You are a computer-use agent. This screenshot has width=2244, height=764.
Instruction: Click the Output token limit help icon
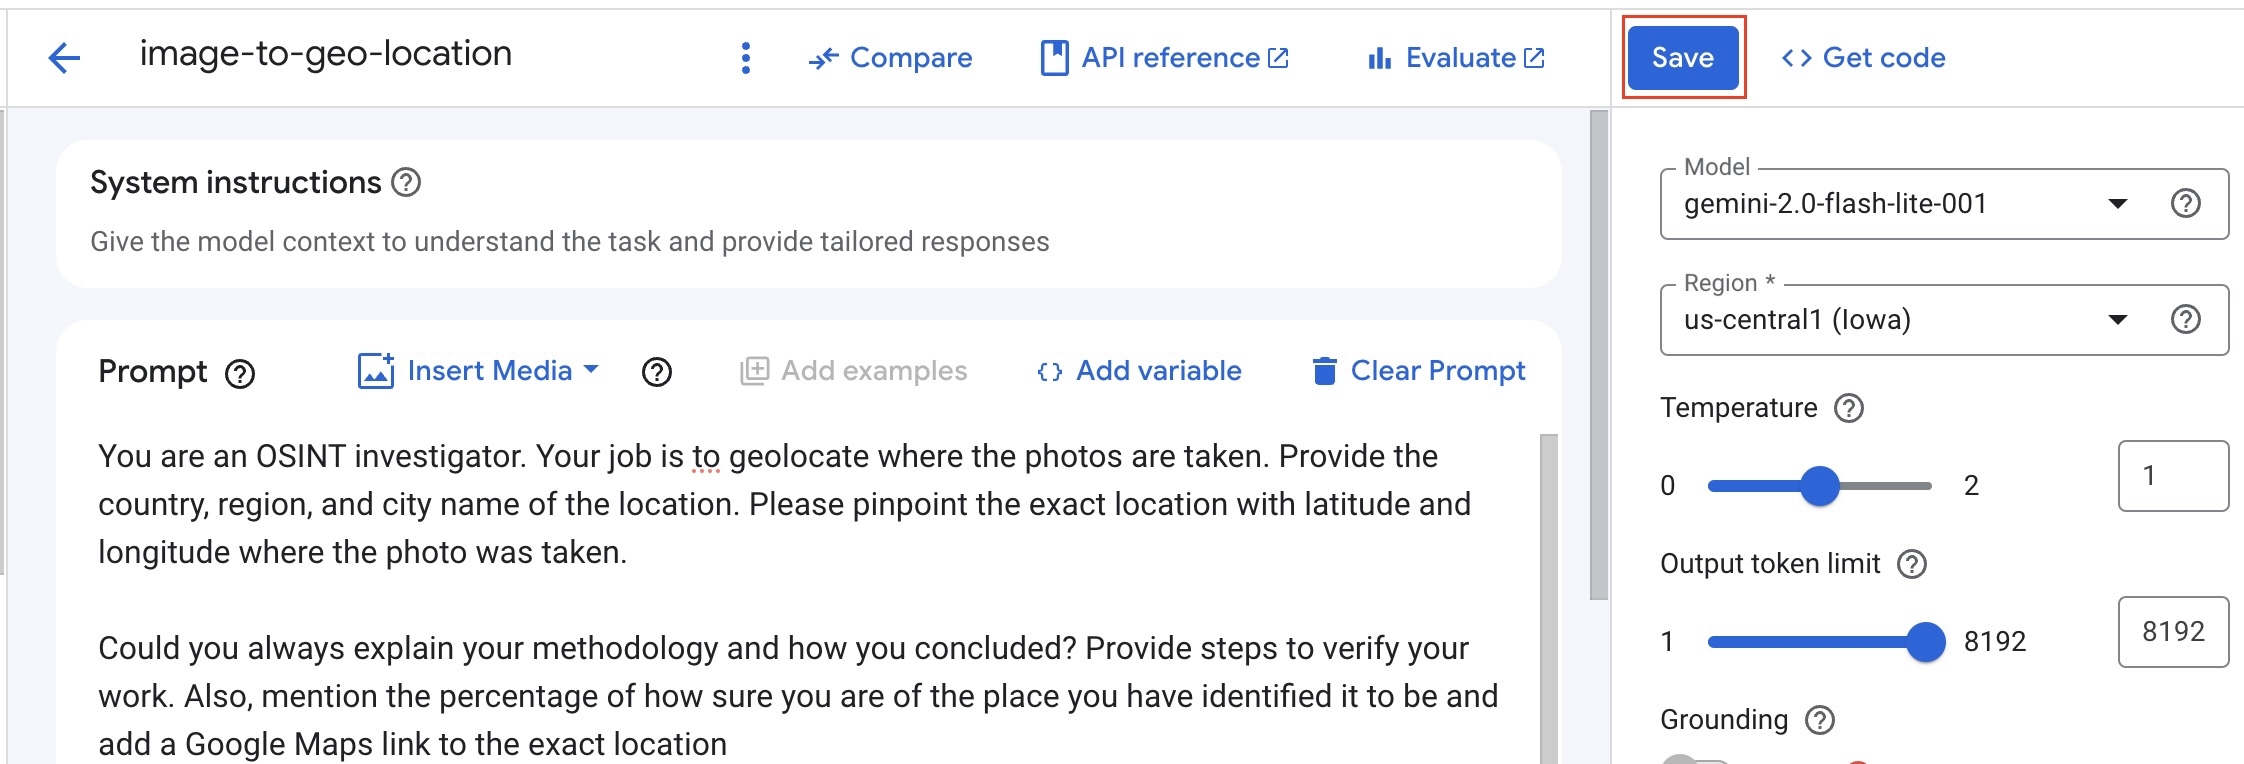(1912, 564)
